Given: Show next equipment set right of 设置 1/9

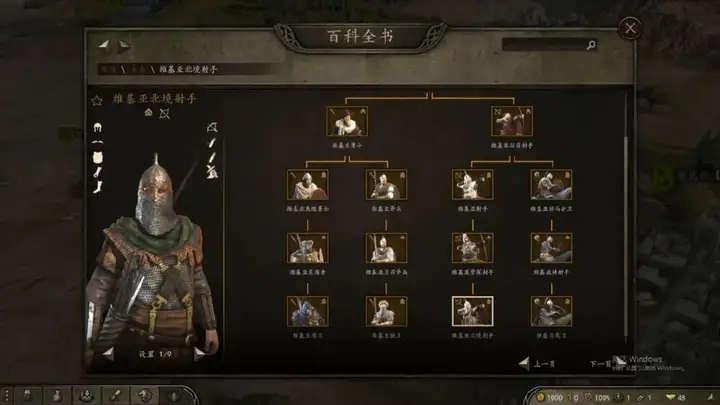Looking at the screenshot, I should [x=199, y=354].
